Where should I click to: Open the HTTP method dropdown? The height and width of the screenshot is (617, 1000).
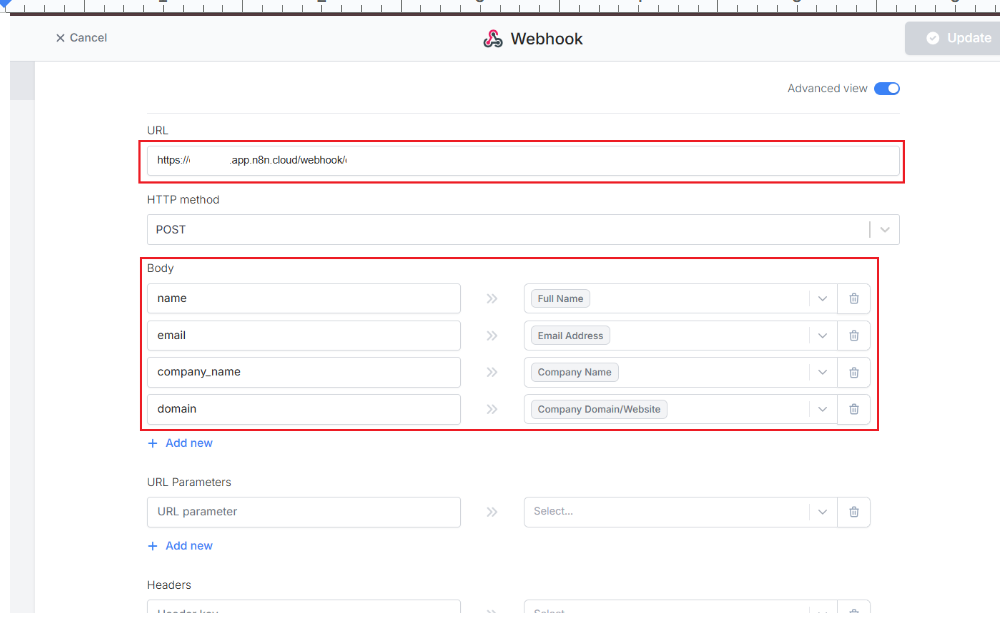point(883,229)
